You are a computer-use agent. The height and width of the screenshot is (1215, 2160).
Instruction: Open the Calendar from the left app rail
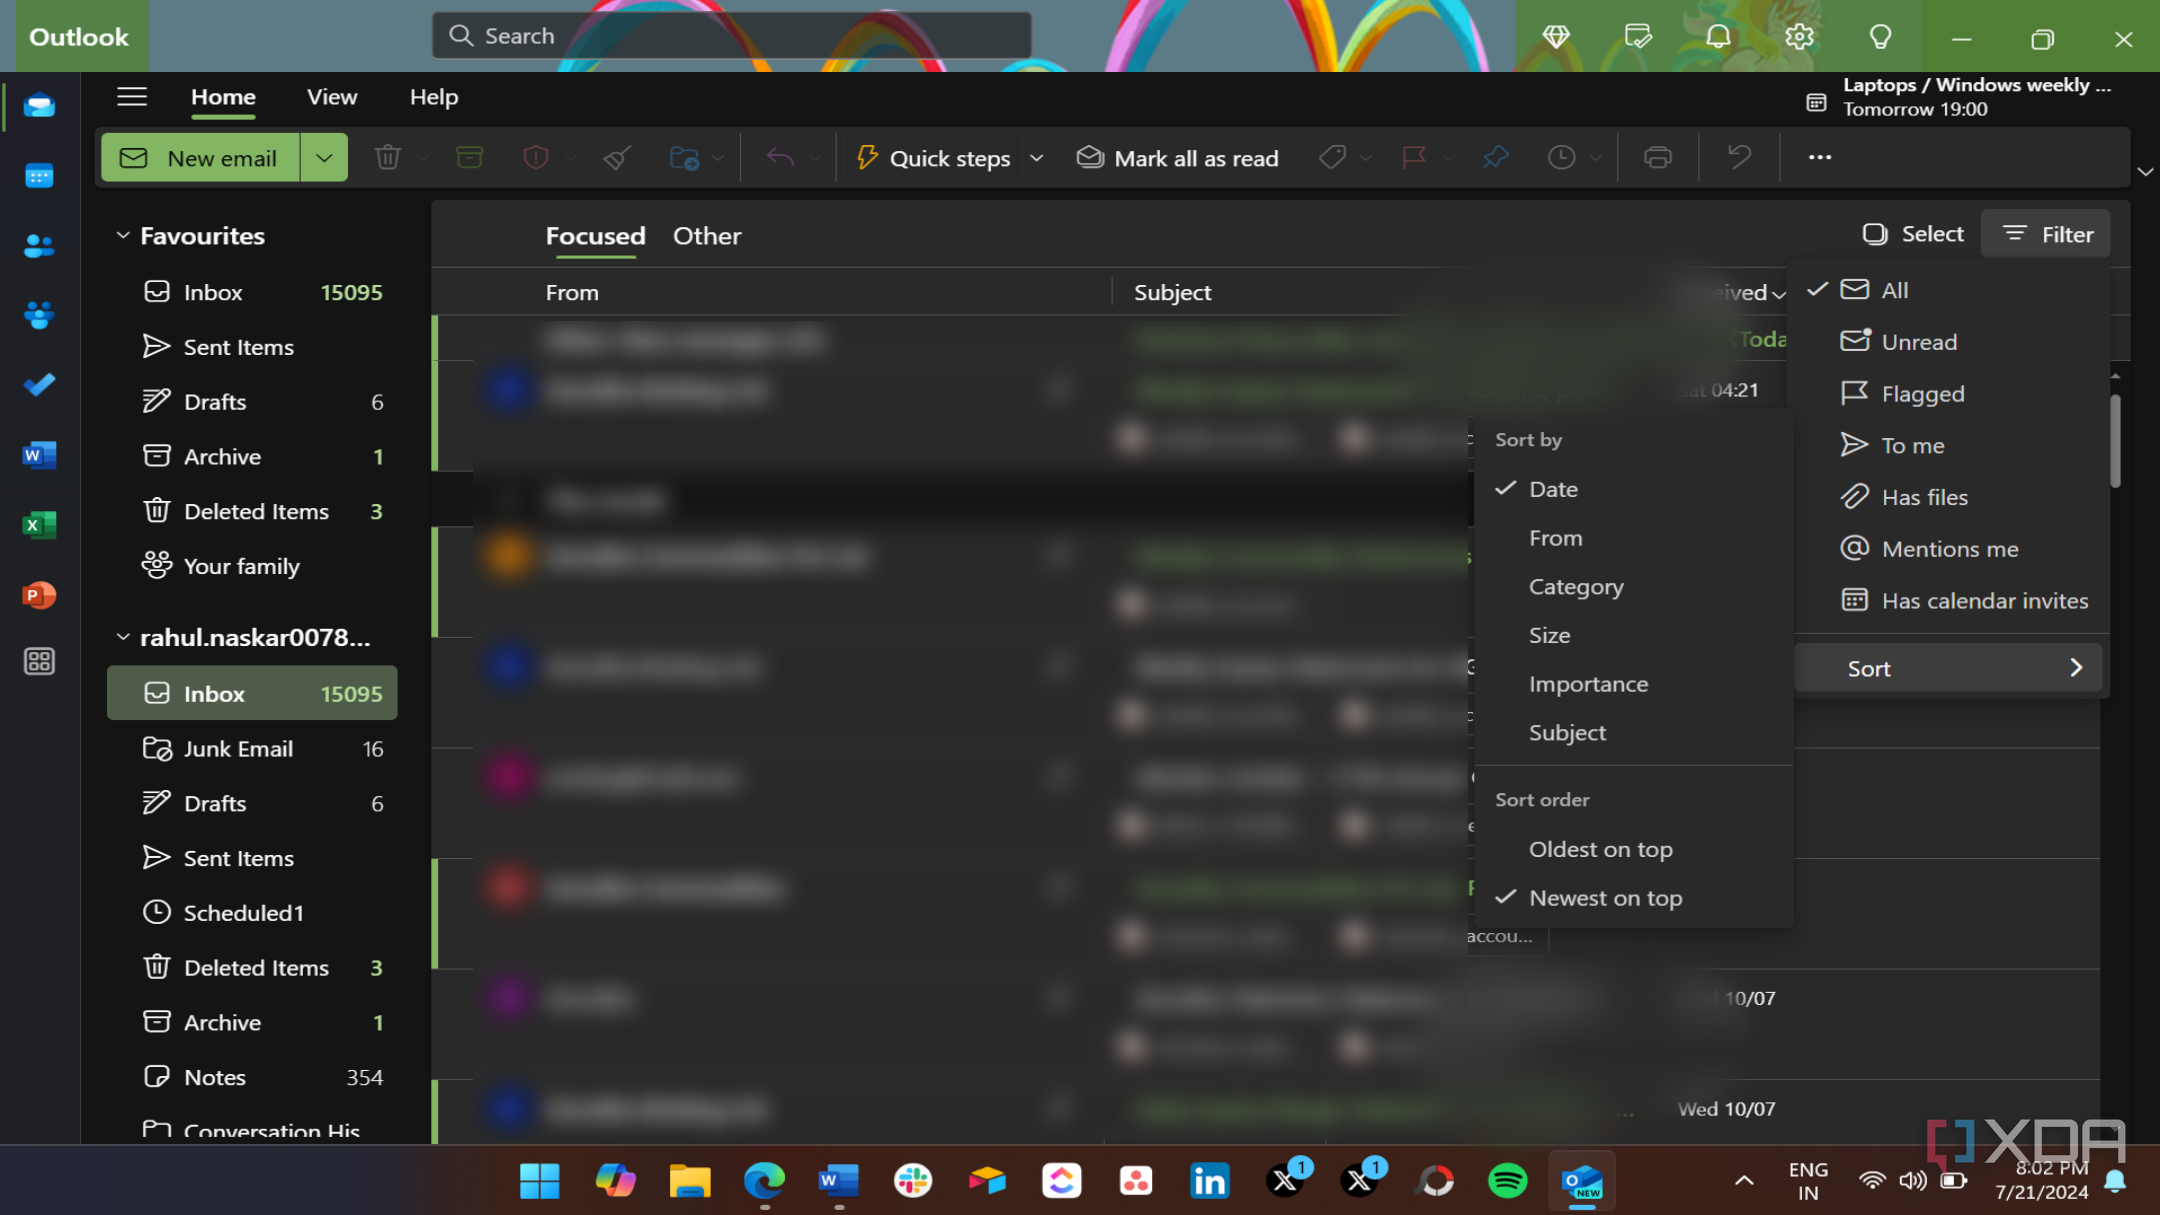click(x=39, y=176)
